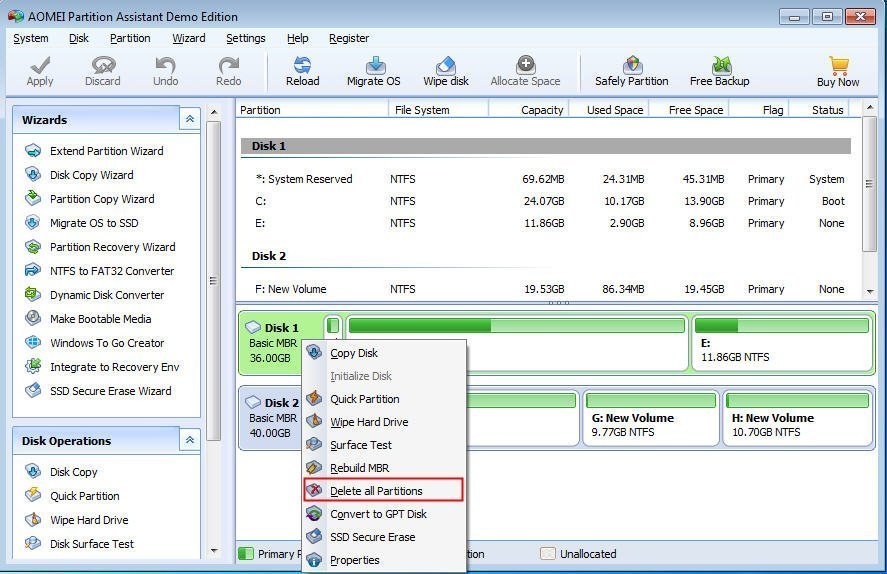Open the Partition menu
The width and height of the screenshot is (887, 574).
pyautogui.click(x=130, y=38)
